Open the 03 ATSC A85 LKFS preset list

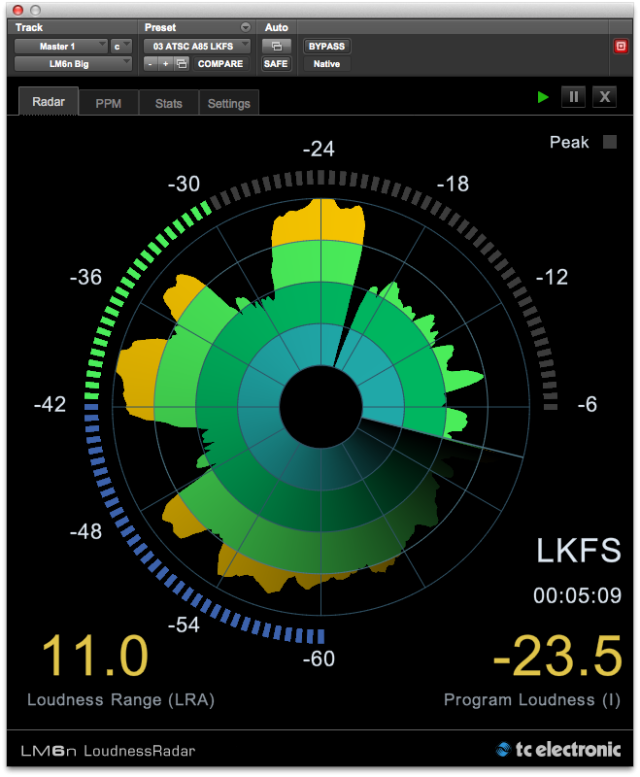[x=197, y=46]
